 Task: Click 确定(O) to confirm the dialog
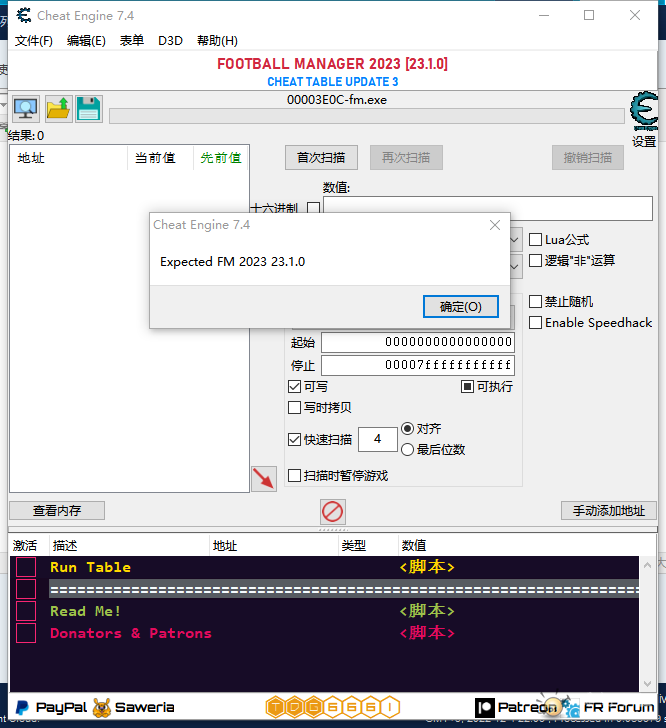[x=461, y=307]
